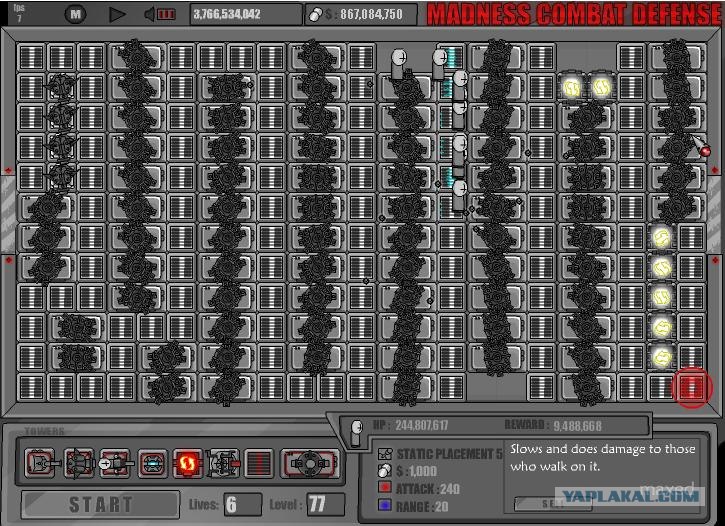This screenshot has height=526, width=725.
Task: Start the next wave
Action: [100, 504]
